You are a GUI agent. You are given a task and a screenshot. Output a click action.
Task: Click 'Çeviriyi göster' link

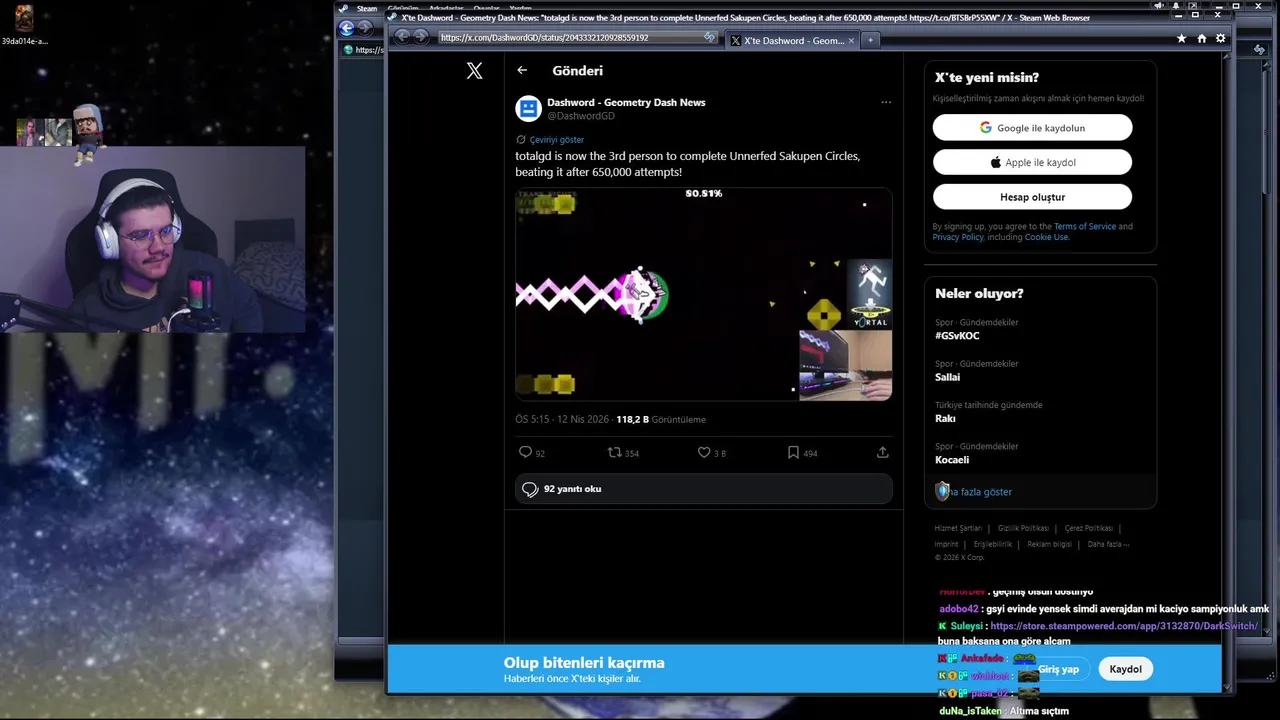coord(557,140)
